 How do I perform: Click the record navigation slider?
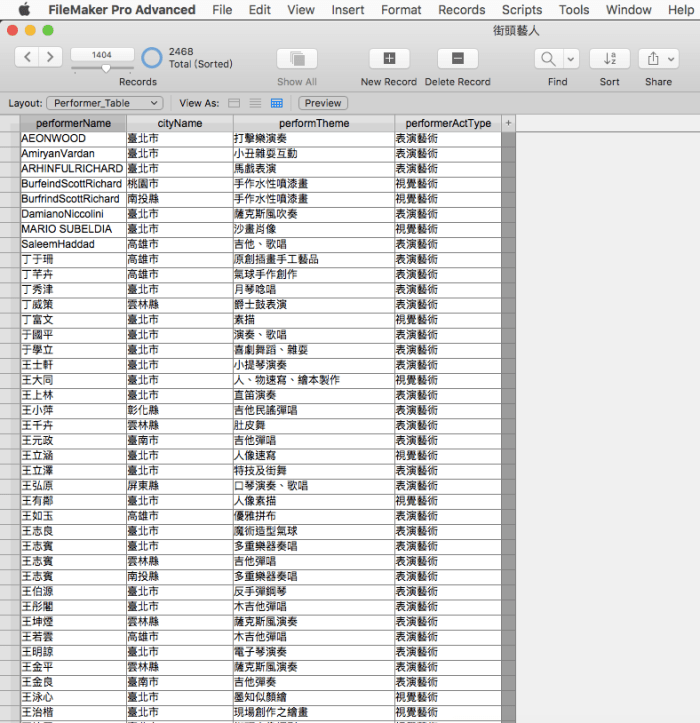105,69
